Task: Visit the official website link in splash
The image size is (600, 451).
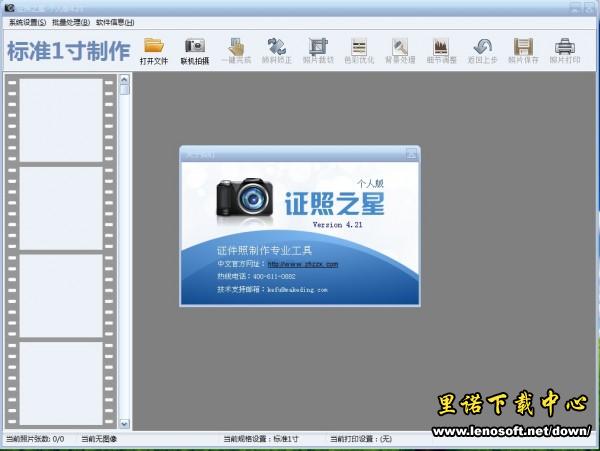Action: click(x=303, y=264)
